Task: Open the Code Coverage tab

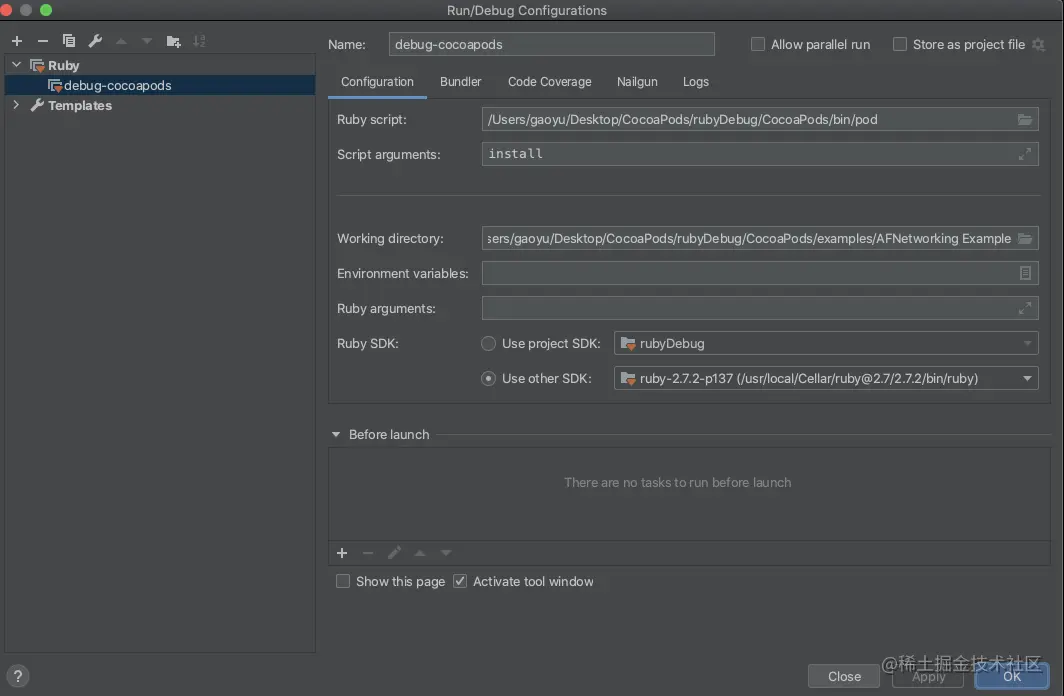Action: (x=550, y=81)
